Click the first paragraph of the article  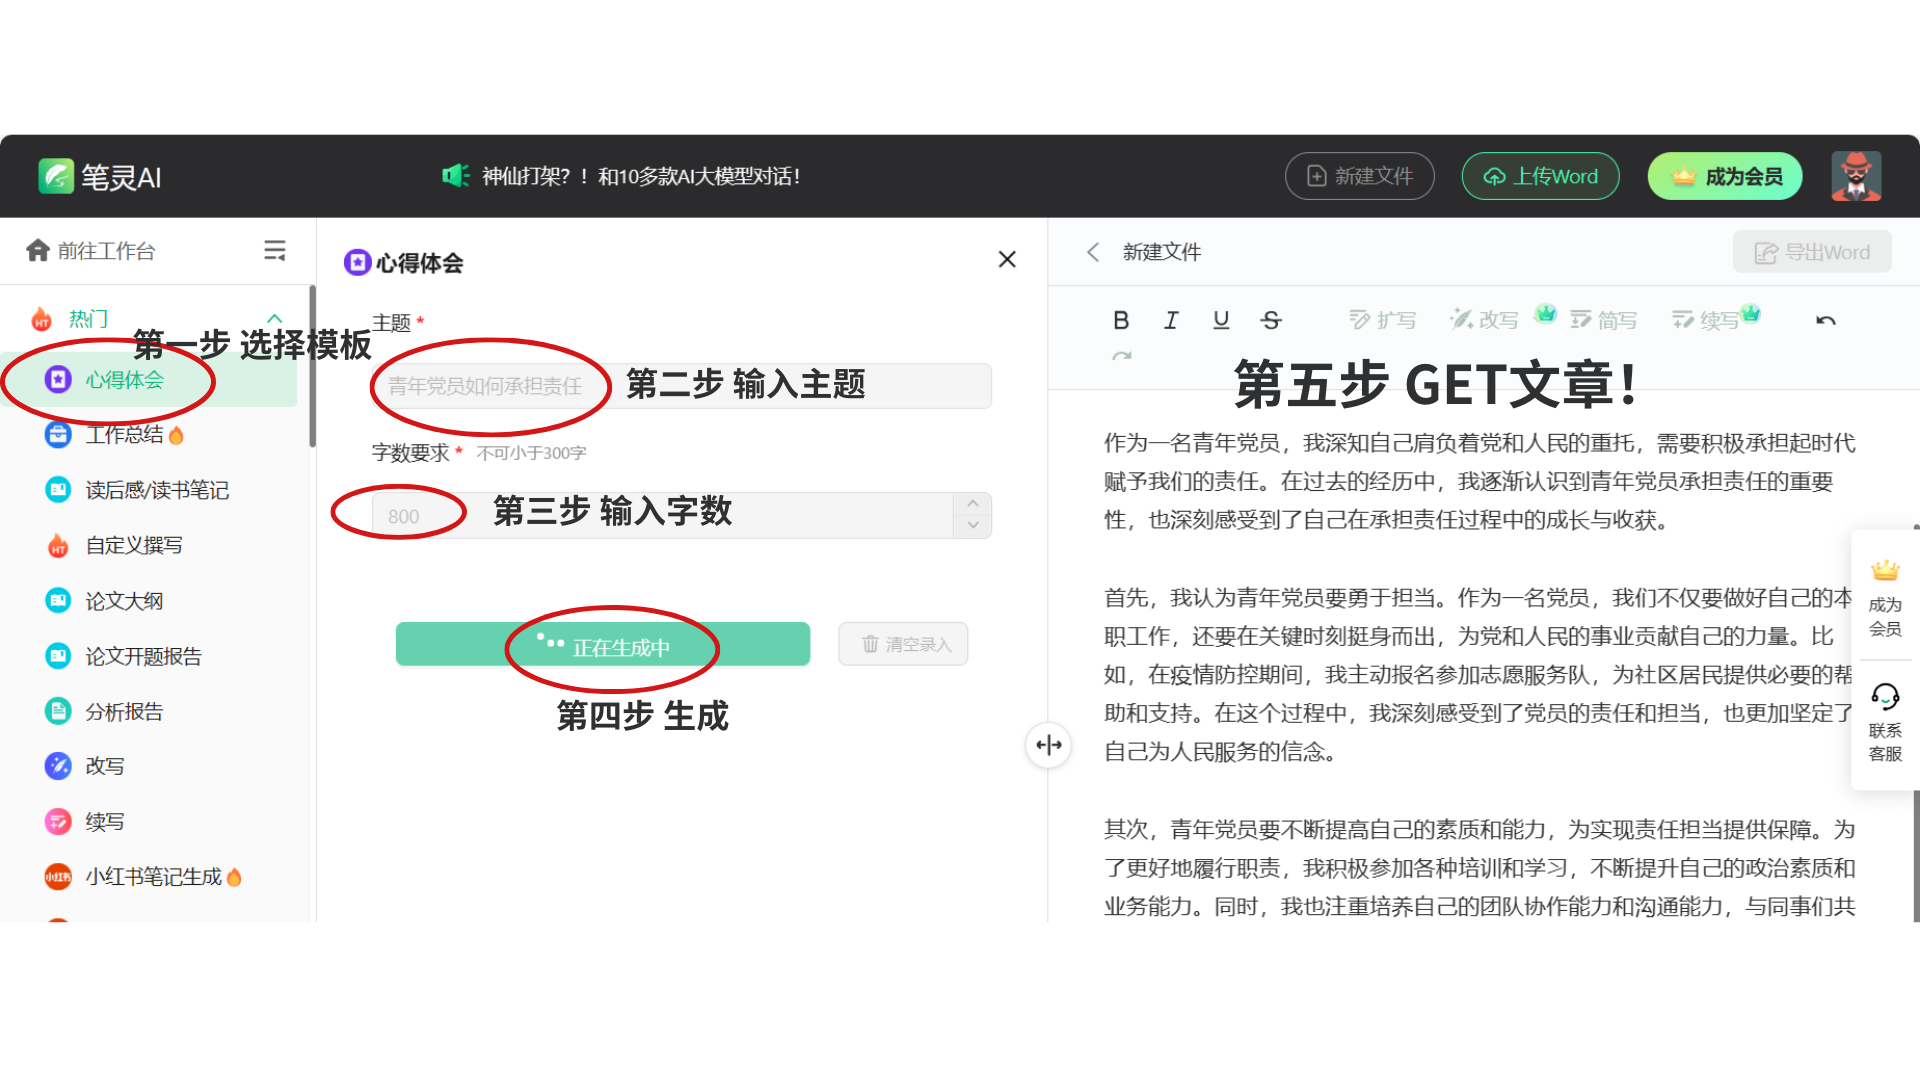coord(1479,482)
